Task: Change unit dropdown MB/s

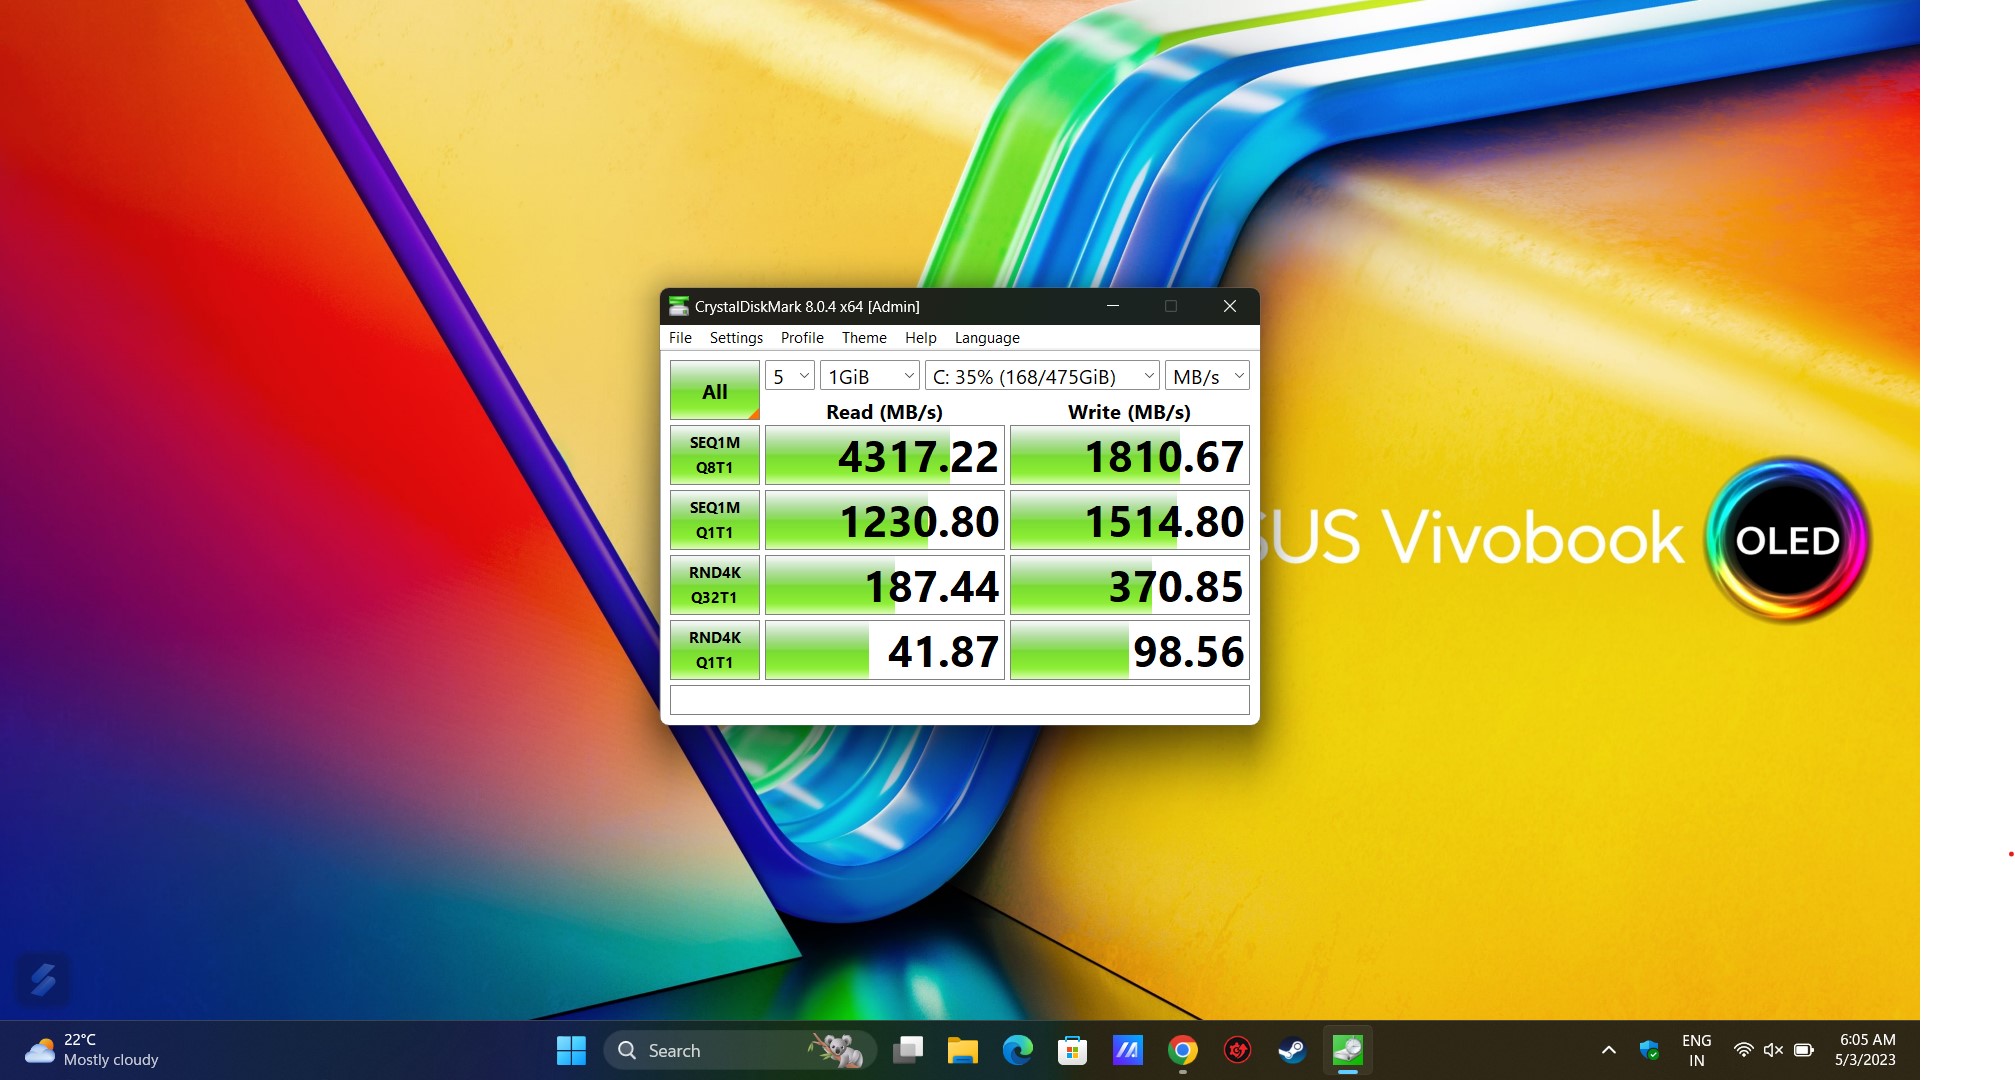Action: [1208, 376]
